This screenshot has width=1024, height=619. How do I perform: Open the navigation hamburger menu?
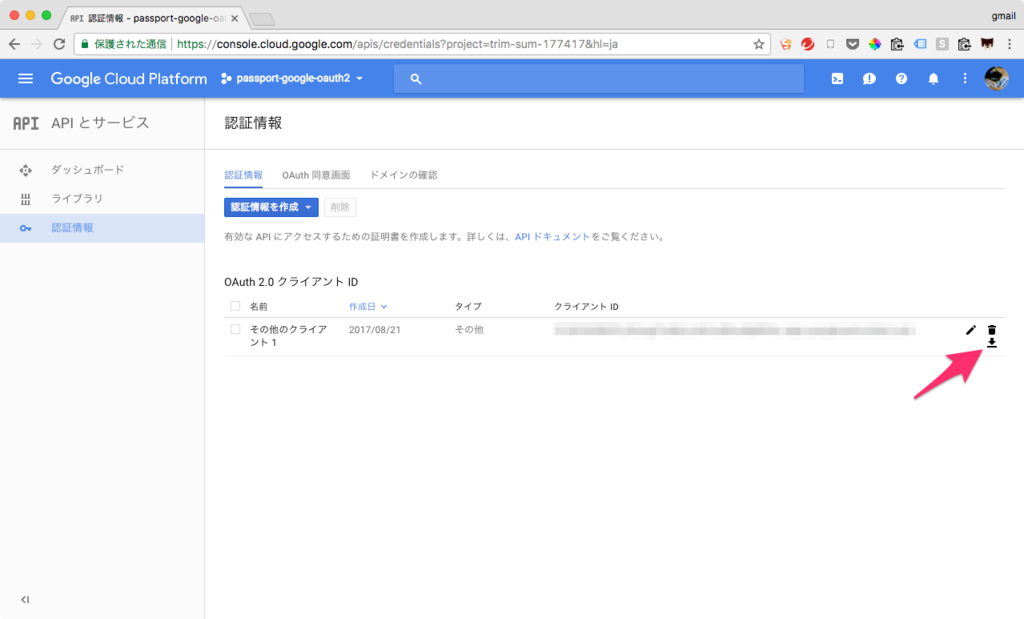tap(26, 78)
